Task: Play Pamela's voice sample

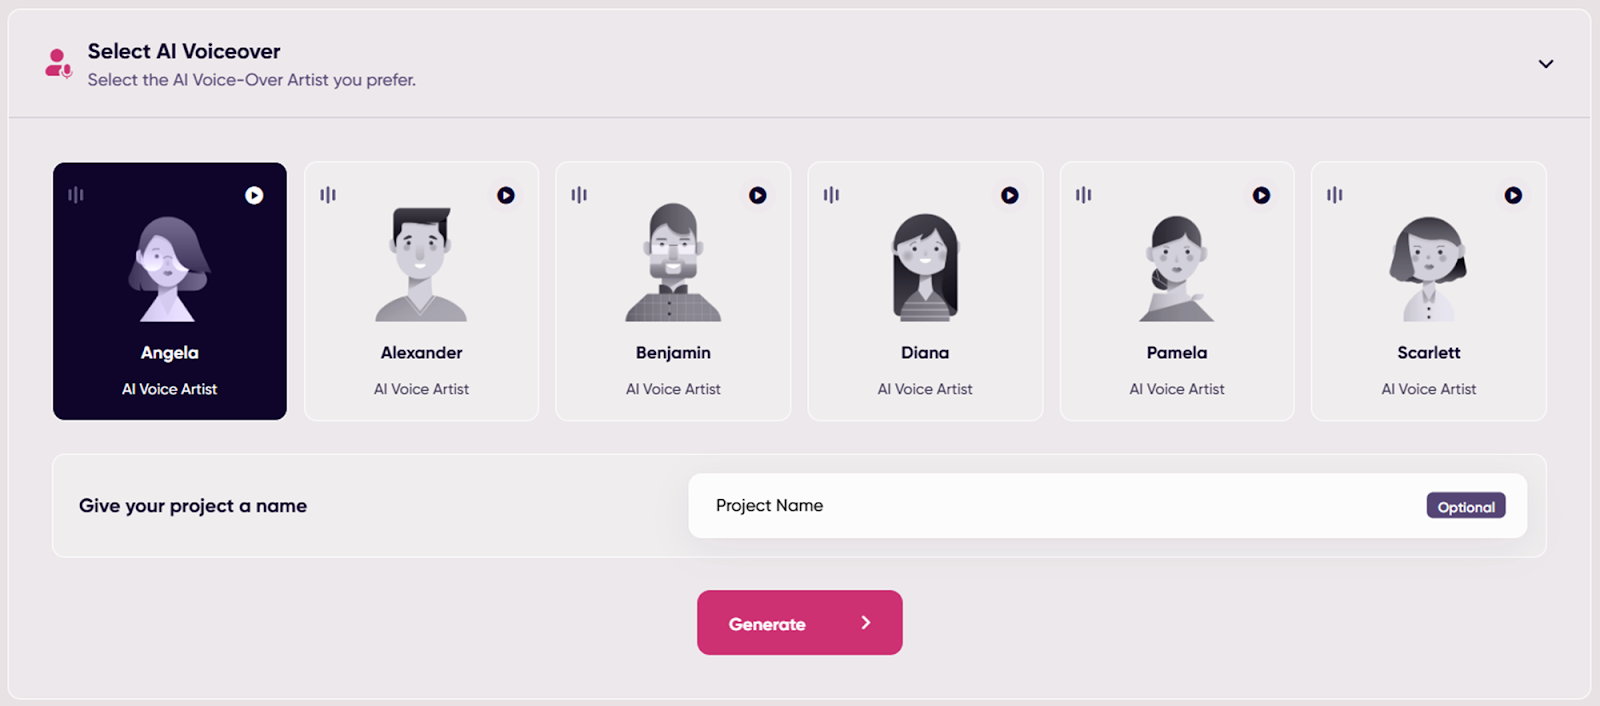Action: point(1262,195)
